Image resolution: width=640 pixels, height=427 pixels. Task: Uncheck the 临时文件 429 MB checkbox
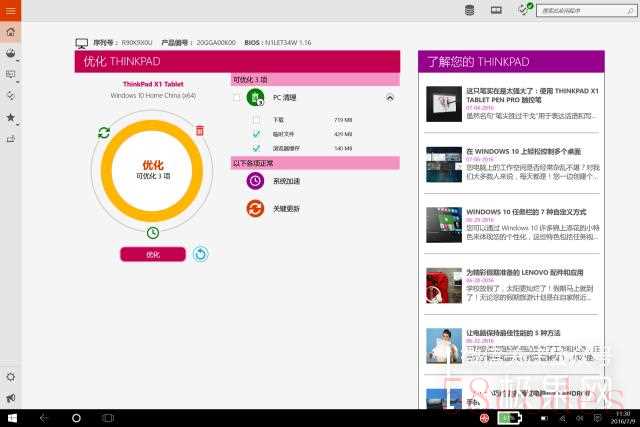(256, 133)
